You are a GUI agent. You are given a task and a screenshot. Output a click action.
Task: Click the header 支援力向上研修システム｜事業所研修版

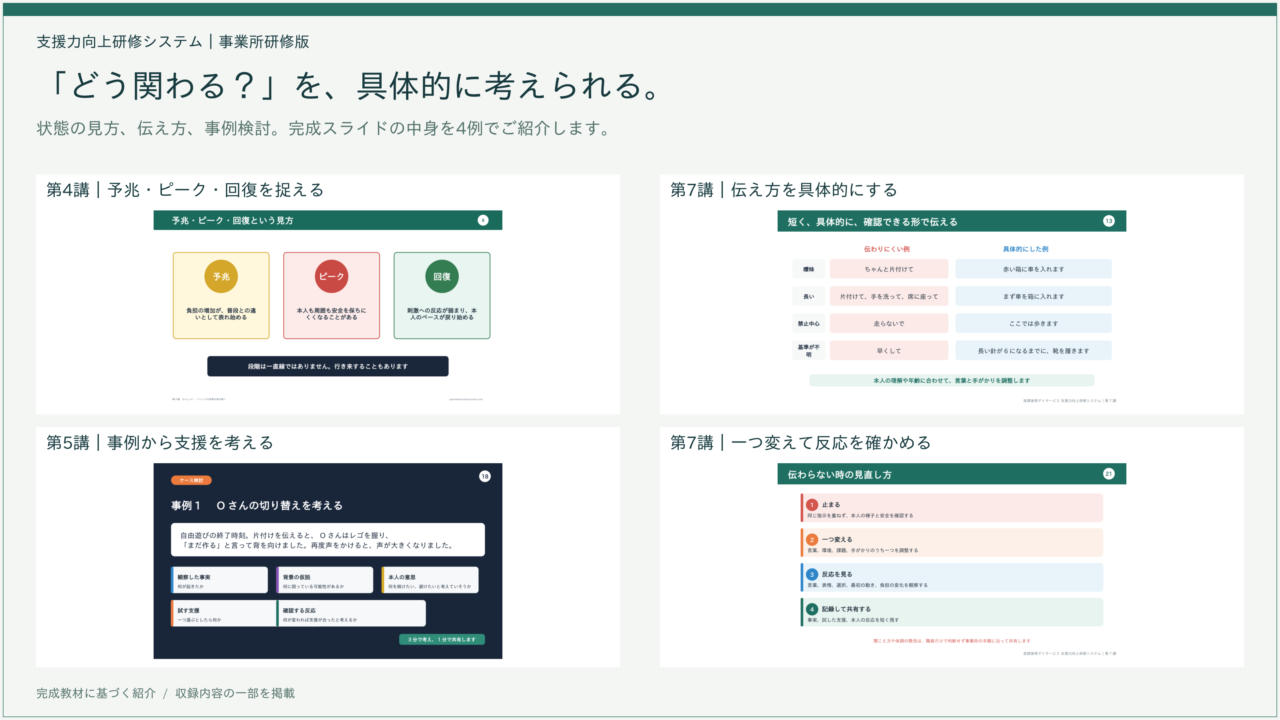pyautogui.click(x=173, y=42)
